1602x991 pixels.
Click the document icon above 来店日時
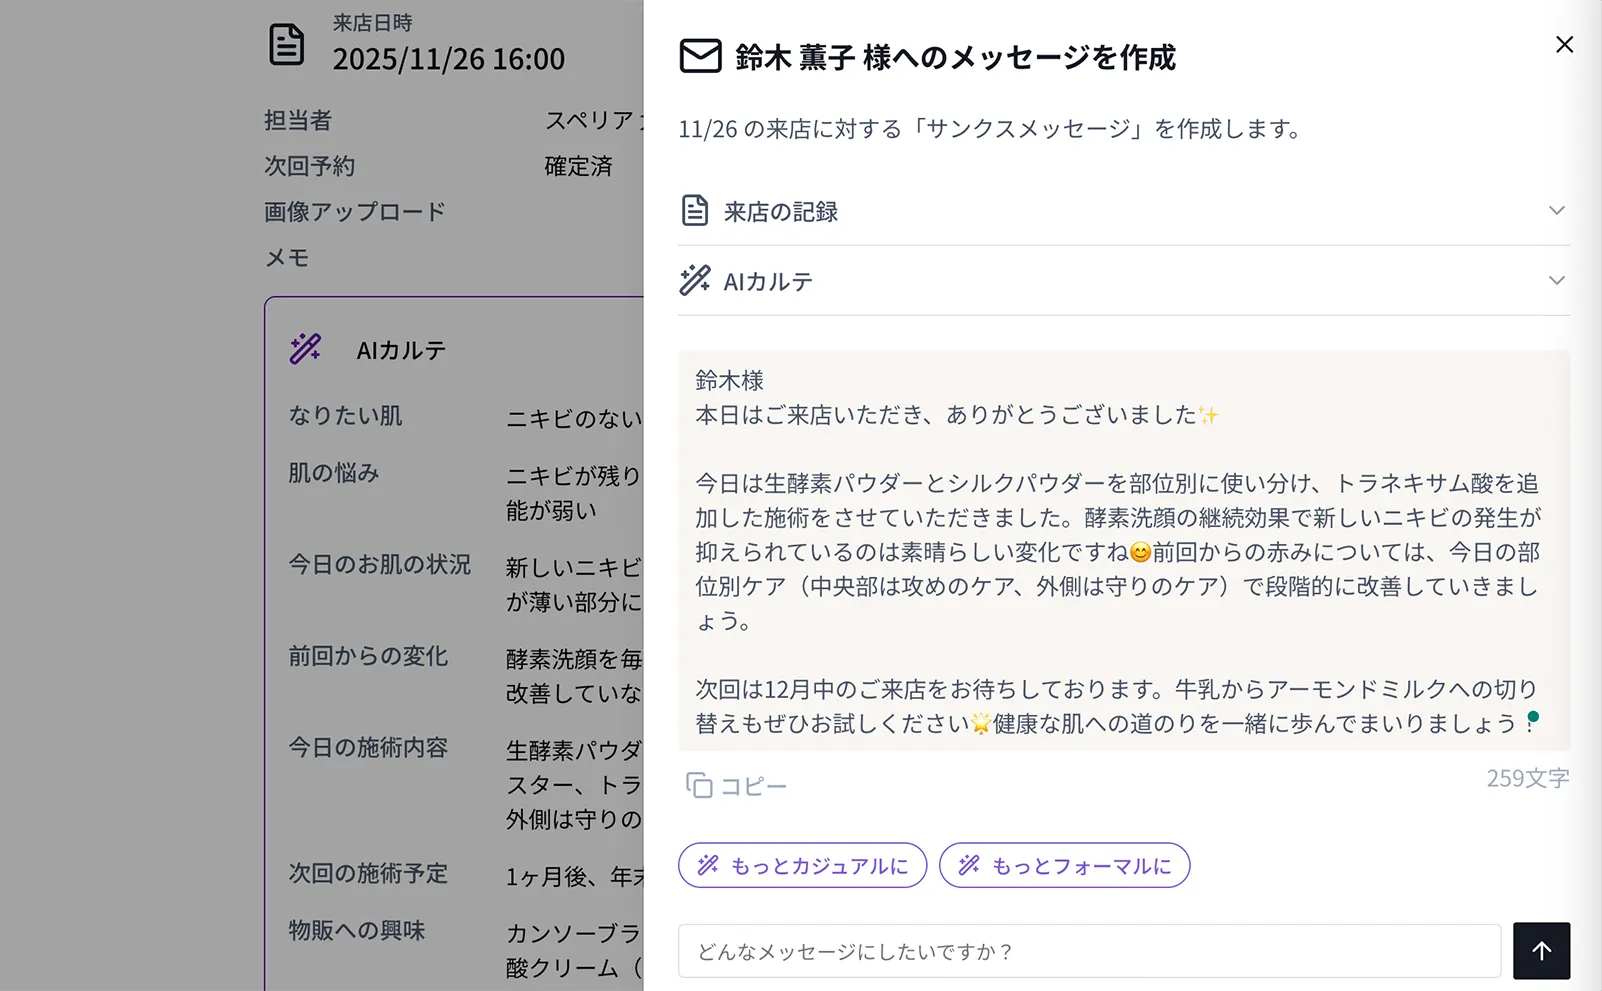(x=287, y=44)
